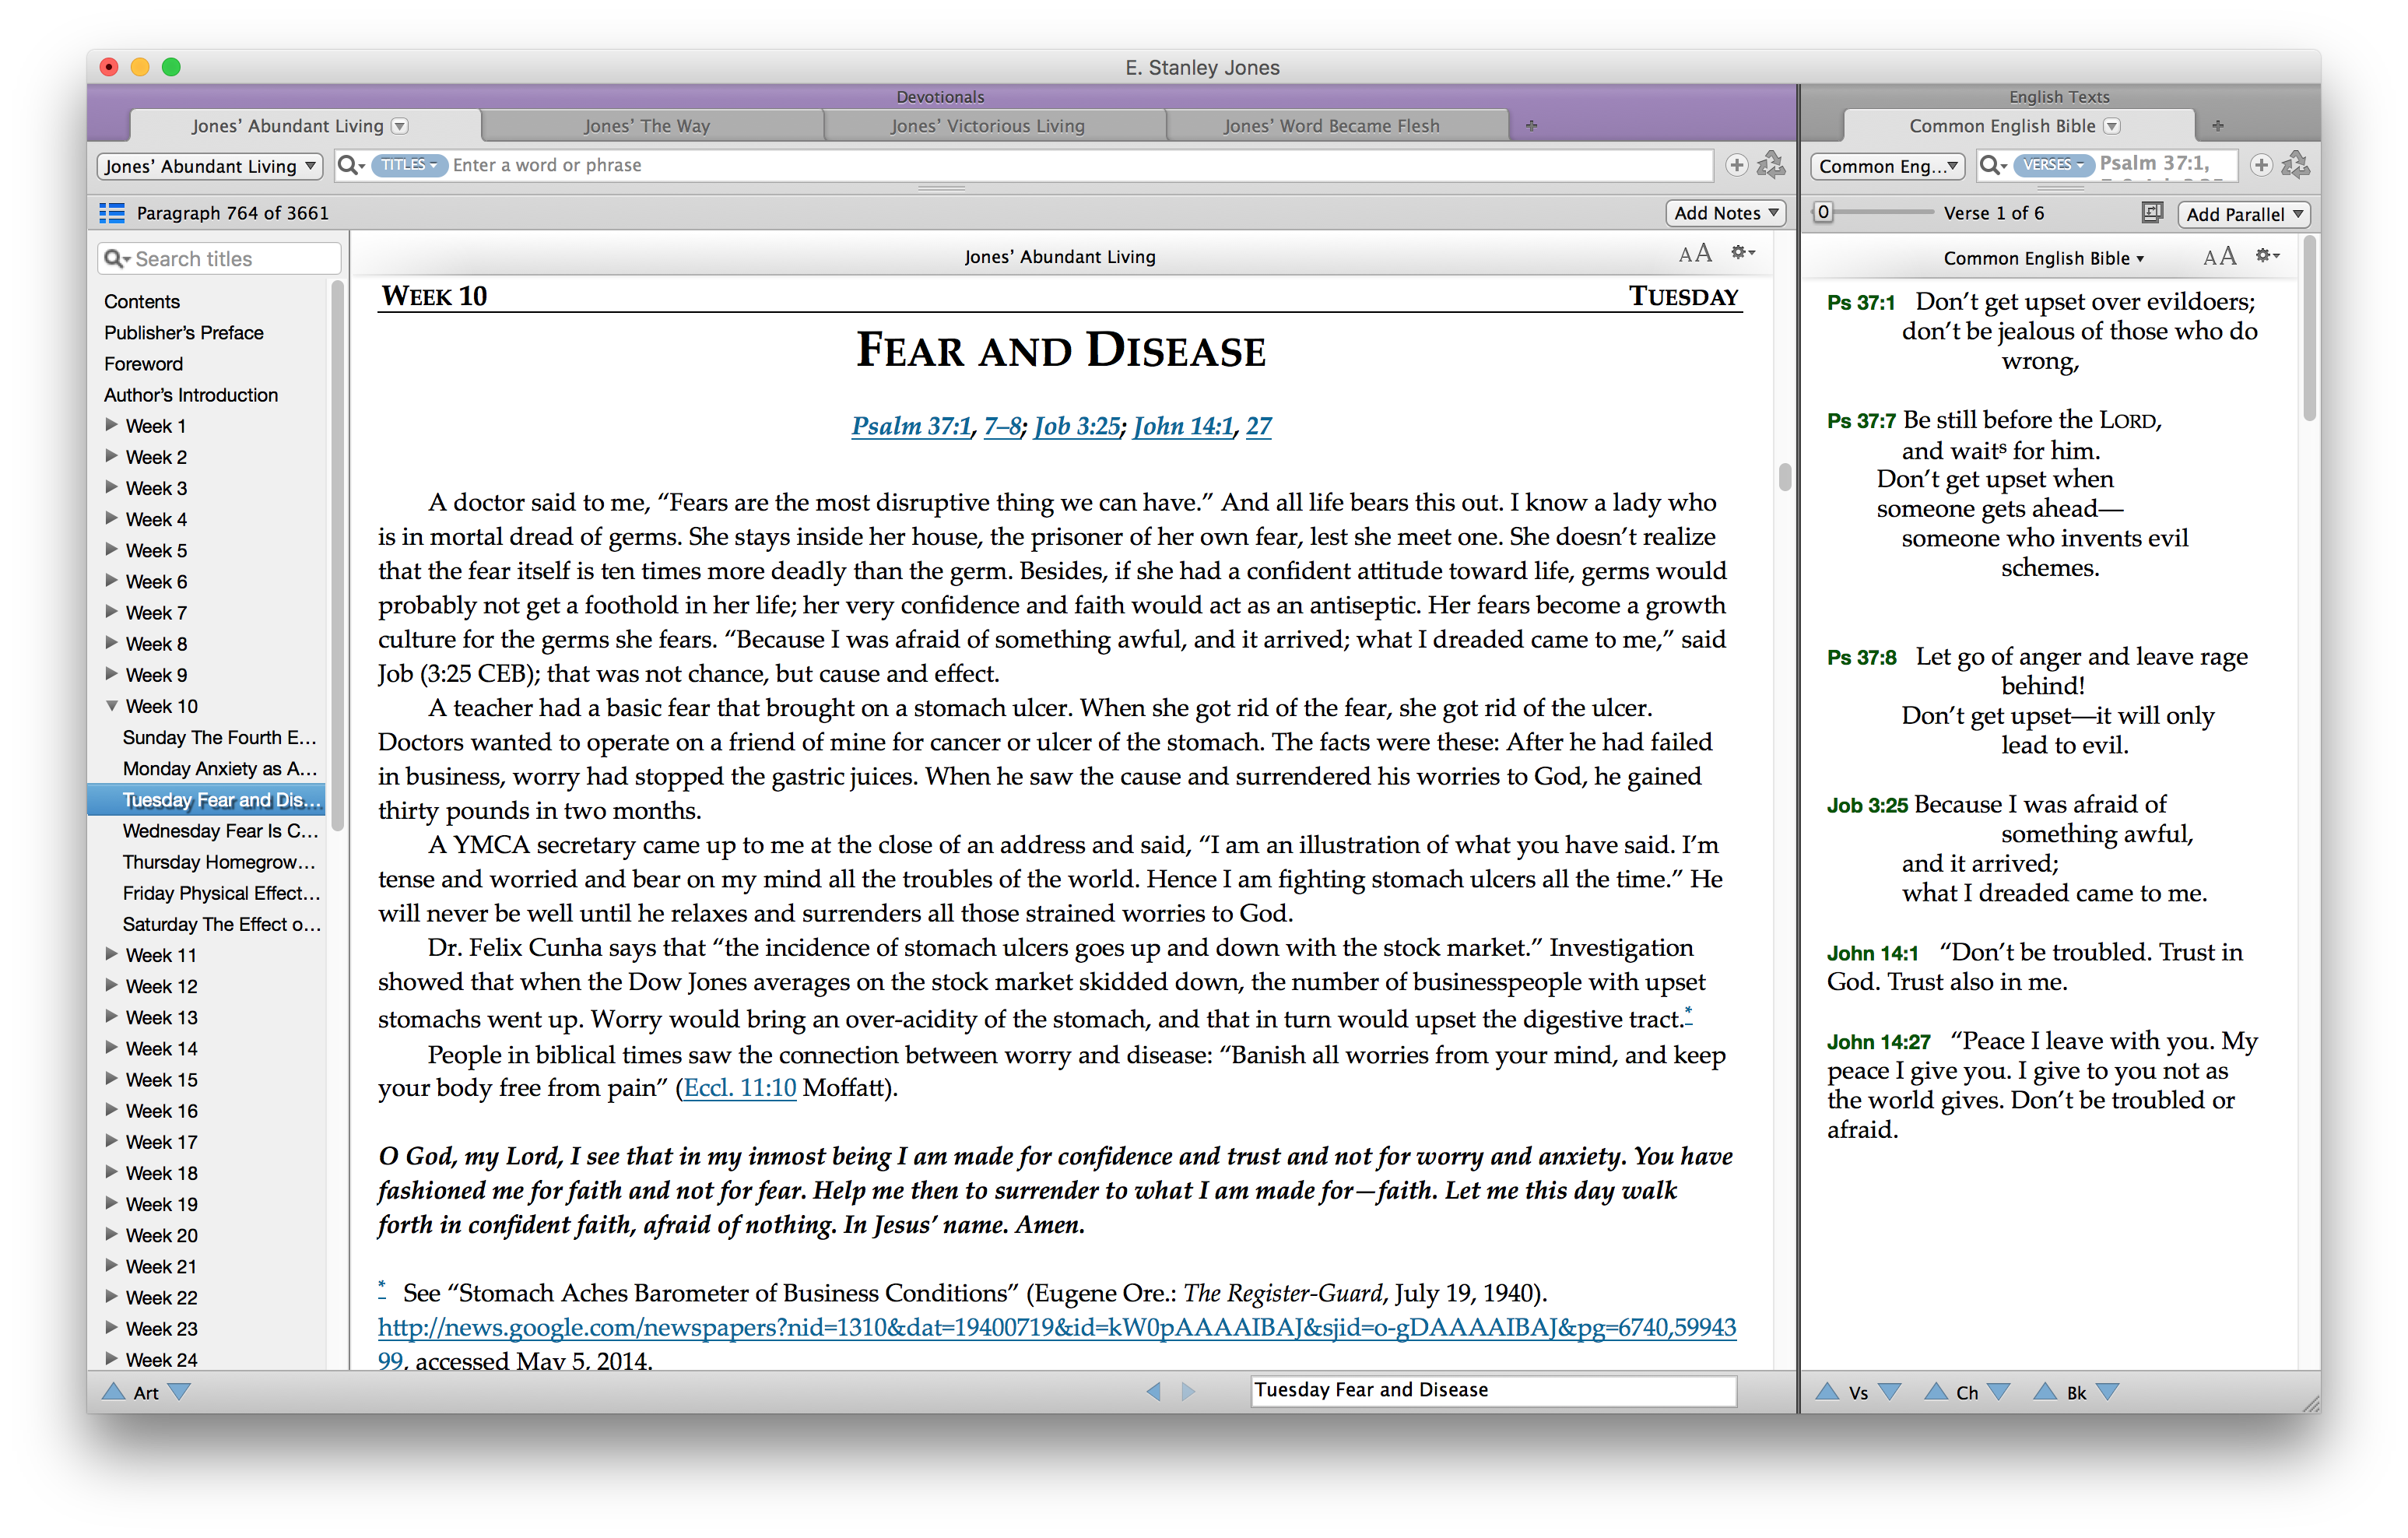The width and height of the screenshot is (2408, 1538).
Task: Expand Week 20 in contents tree
Action: [x=112, y=1234]
